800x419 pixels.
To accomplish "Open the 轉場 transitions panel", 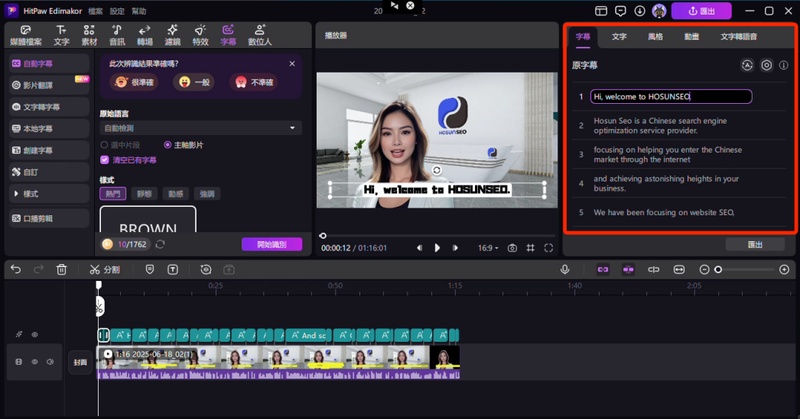I will (x=145, y=35).
